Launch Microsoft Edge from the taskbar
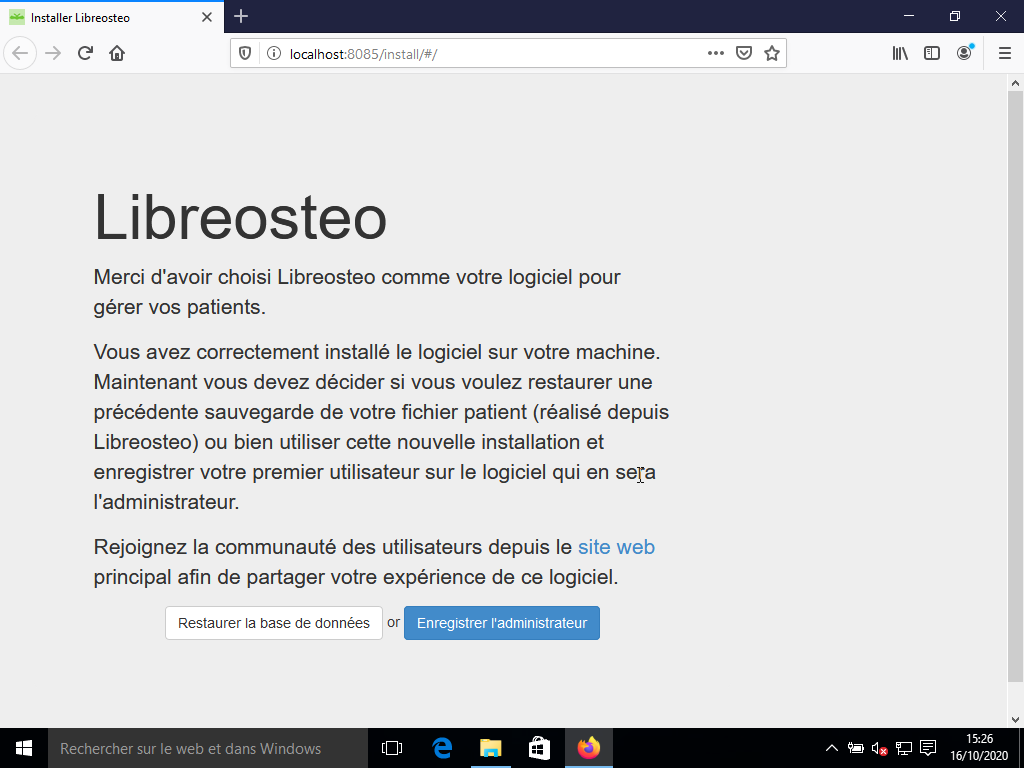The width and height of the screenshot is (1024, 768). pos(442,748)
